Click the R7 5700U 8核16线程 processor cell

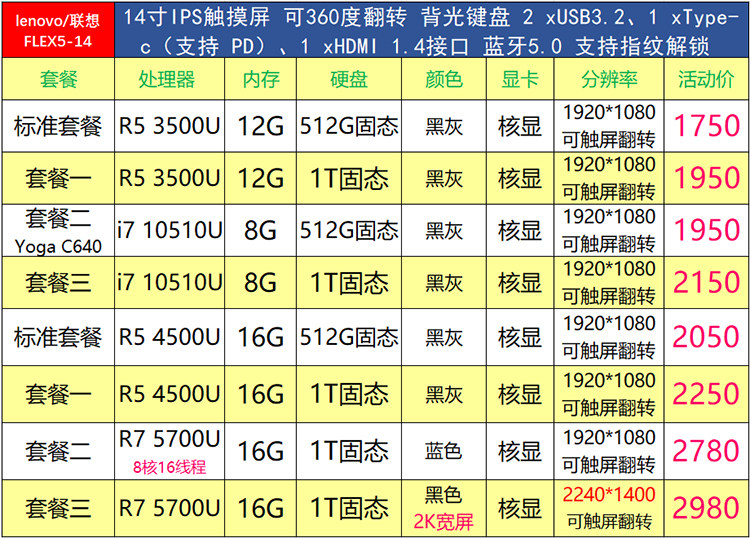[x=169, y=451]
